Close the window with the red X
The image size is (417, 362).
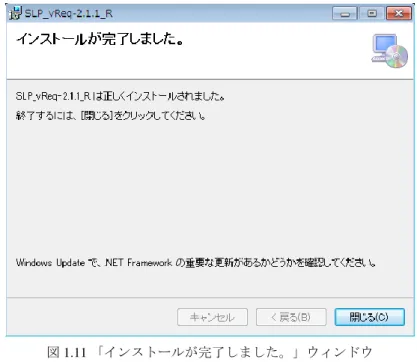(x=399, y=14)
